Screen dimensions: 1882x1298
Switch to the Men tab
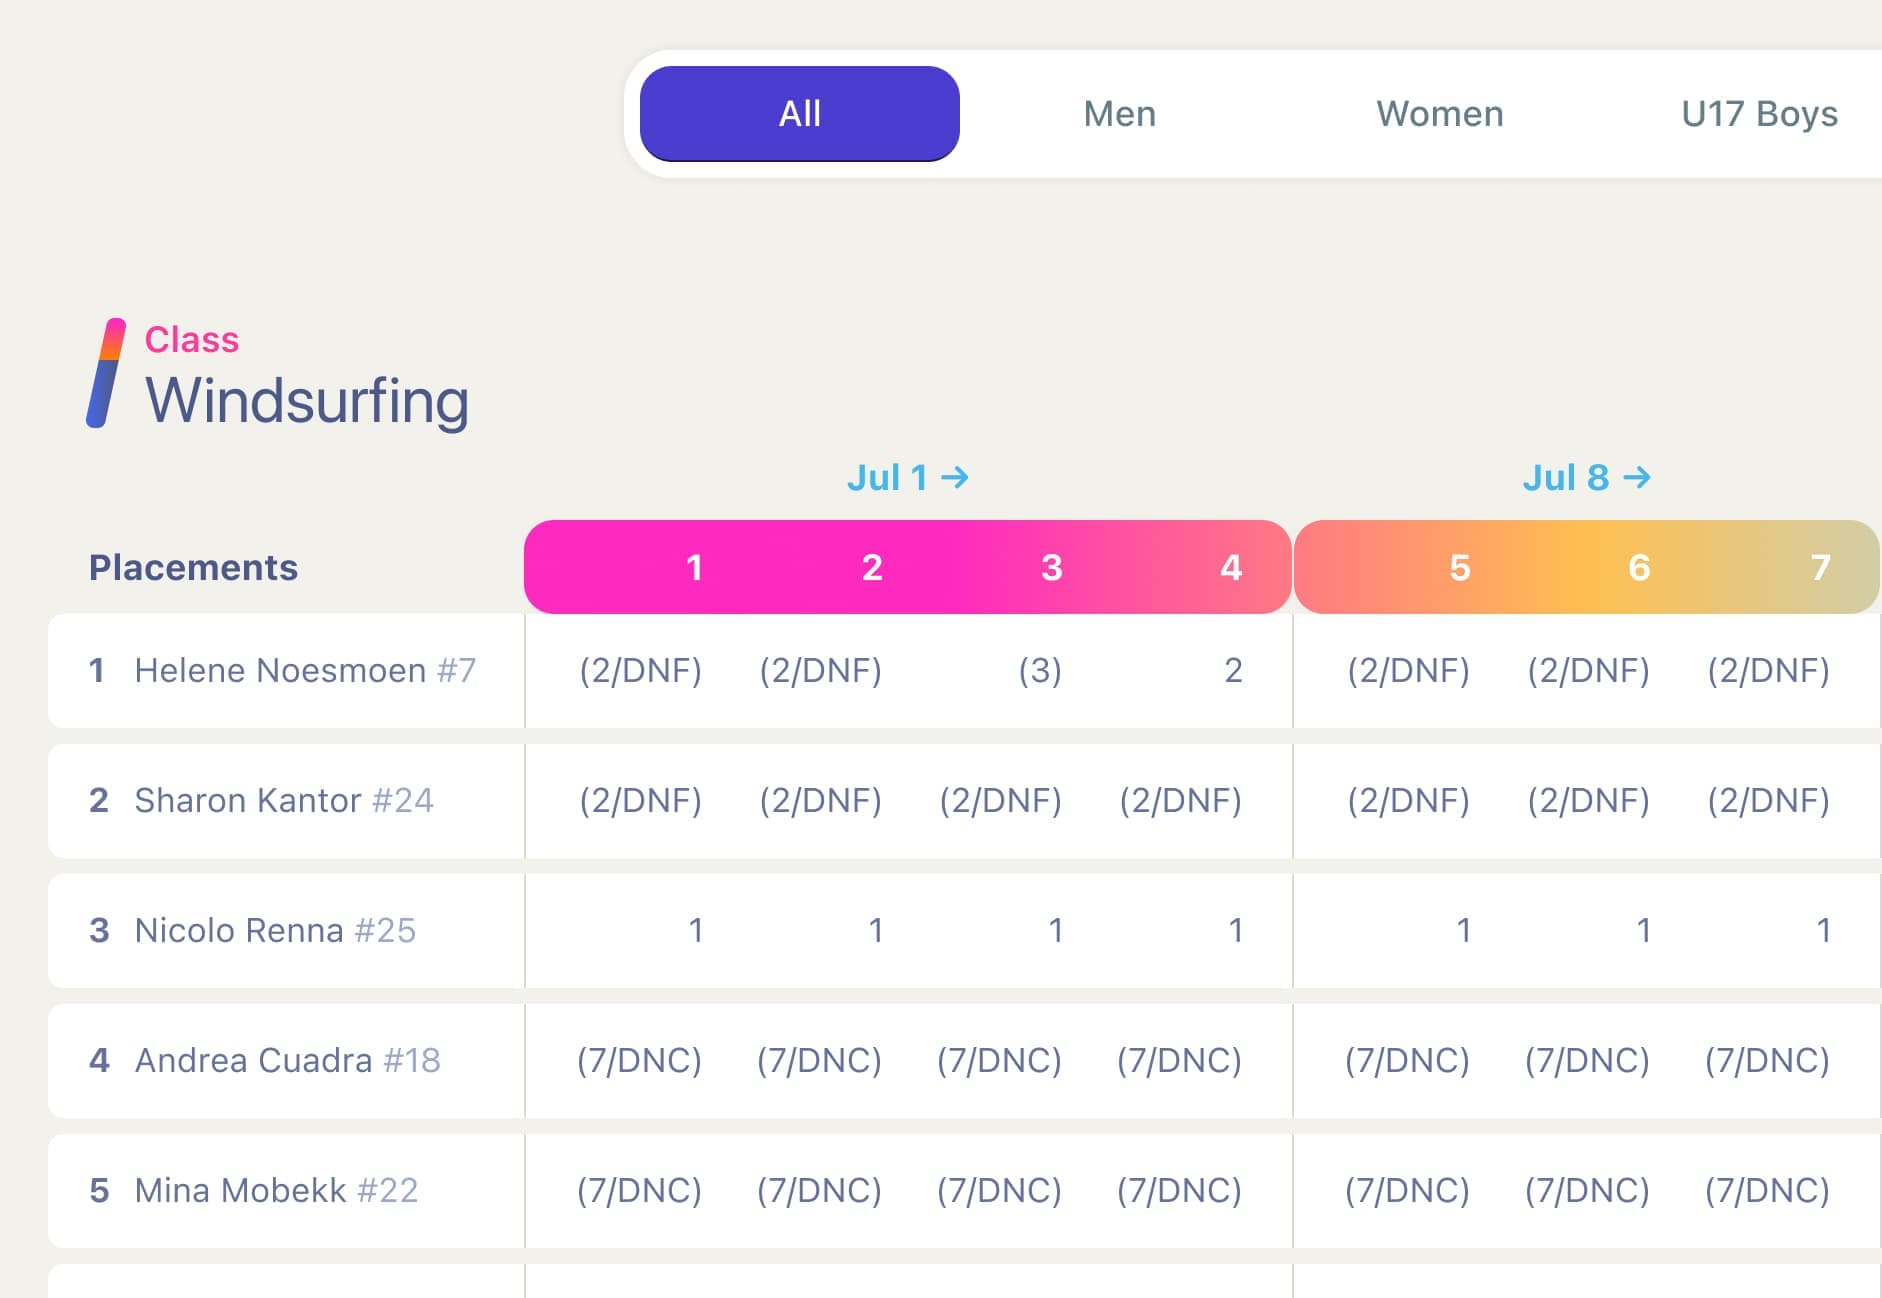[x=1119, y=114]
